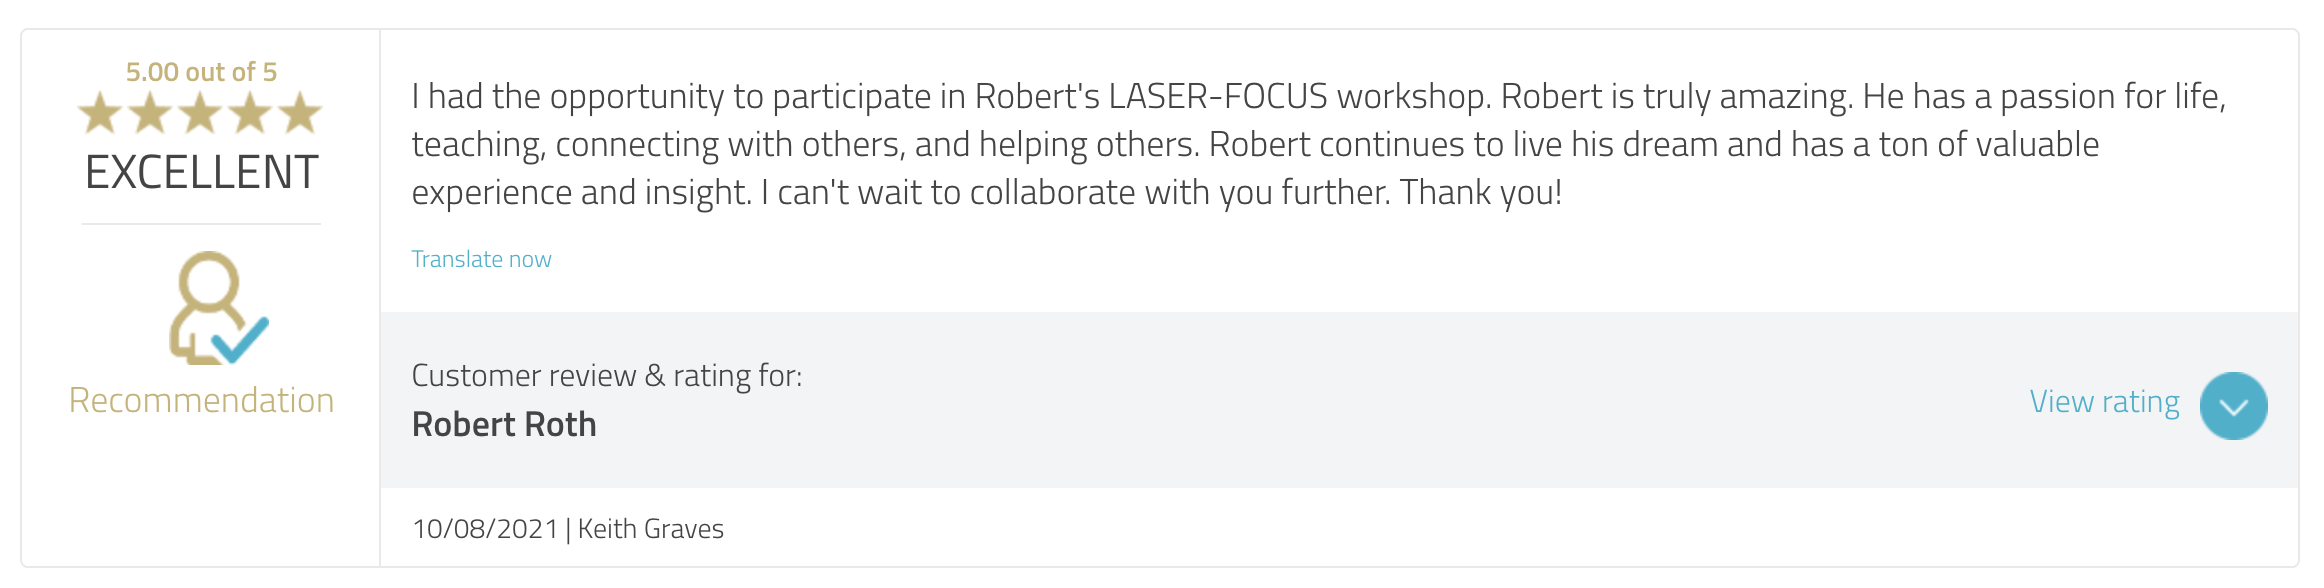This screenshot has width=2324, height=588.
Task: Click the second gold rating star
Action: coord(150,114)
